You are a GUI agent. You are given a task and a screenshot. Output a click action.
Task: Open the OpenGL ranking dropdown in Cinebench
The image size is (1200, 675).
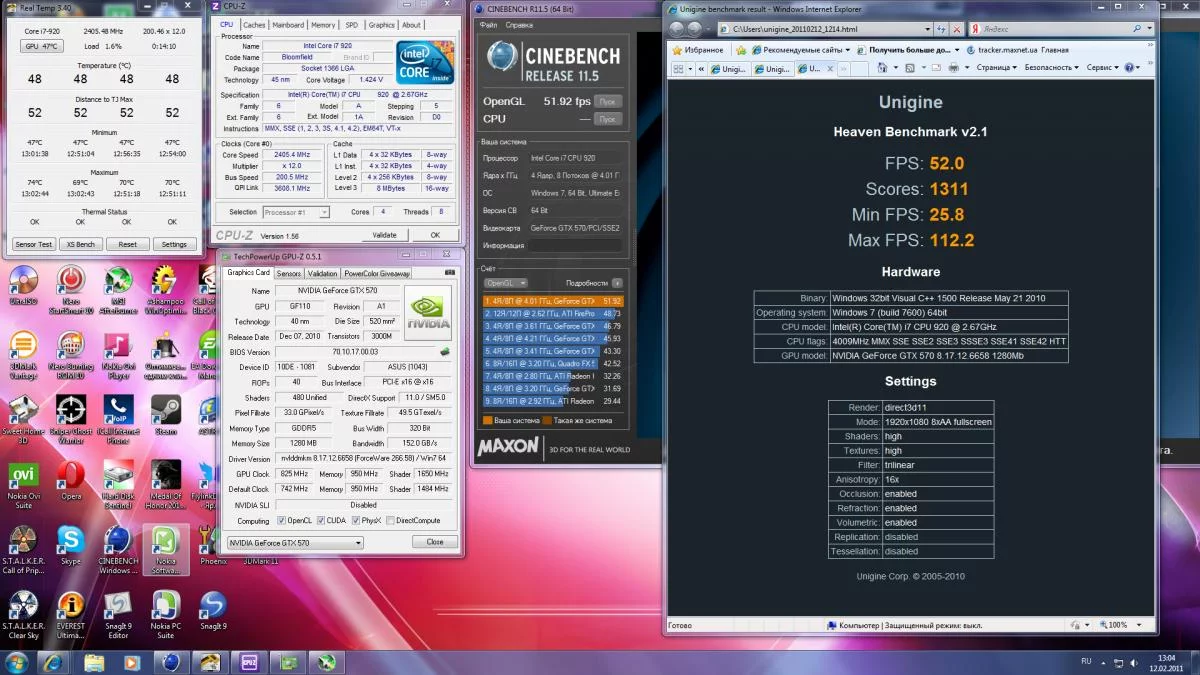point(506,283)
